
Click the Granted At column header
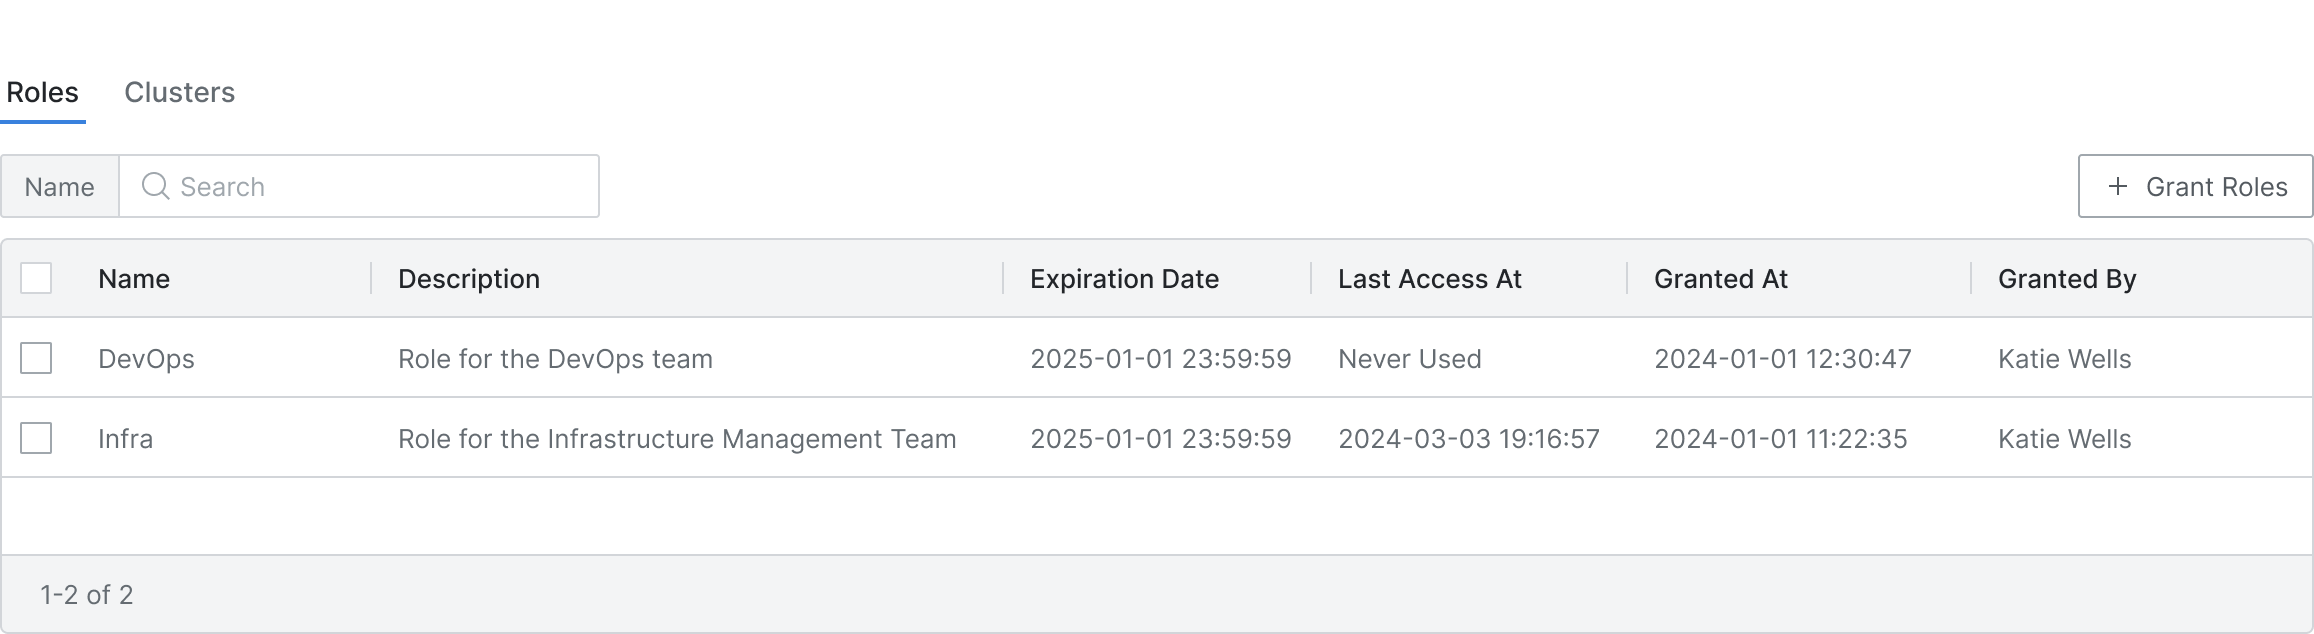tap(1721, 279)
